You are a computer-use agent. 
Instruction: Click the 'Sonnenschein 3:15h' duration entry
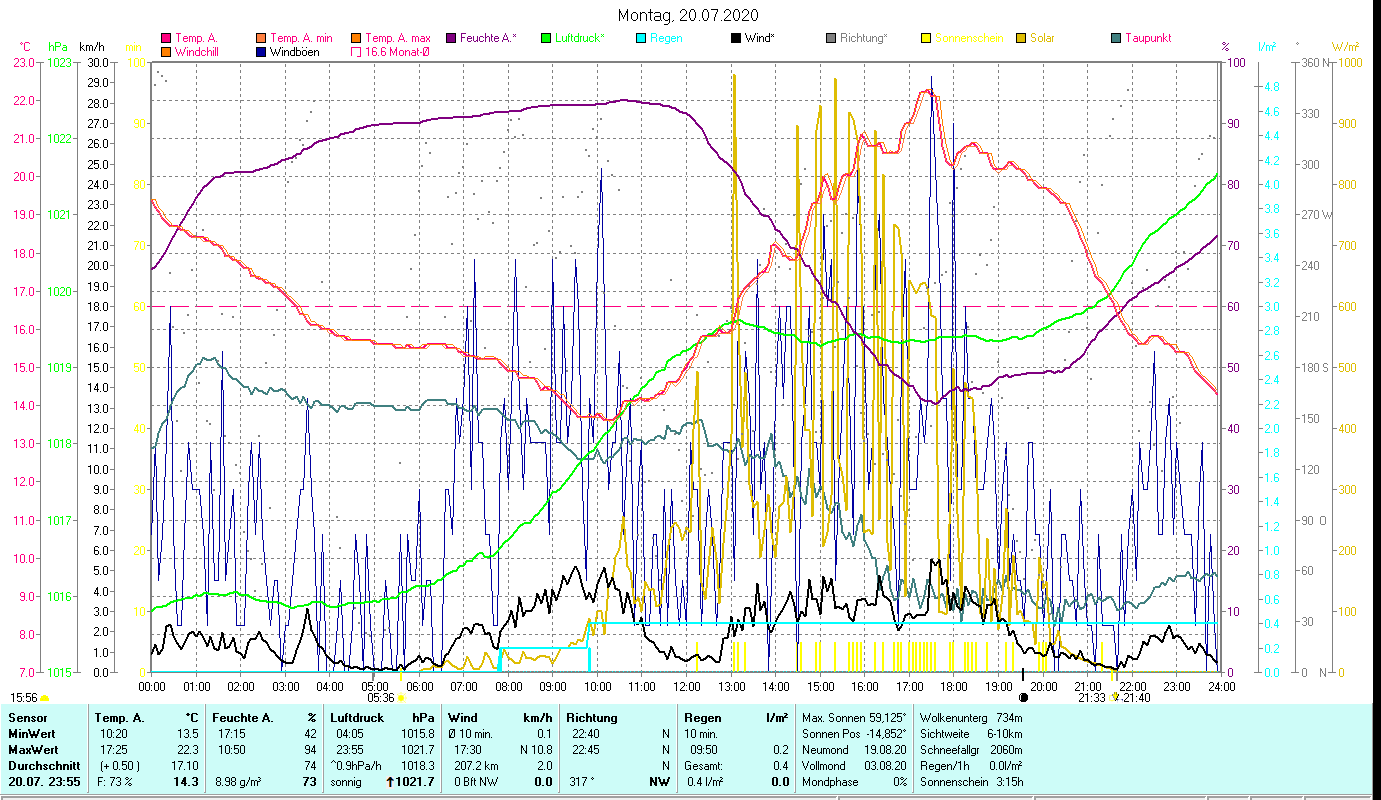pos(971,782)
